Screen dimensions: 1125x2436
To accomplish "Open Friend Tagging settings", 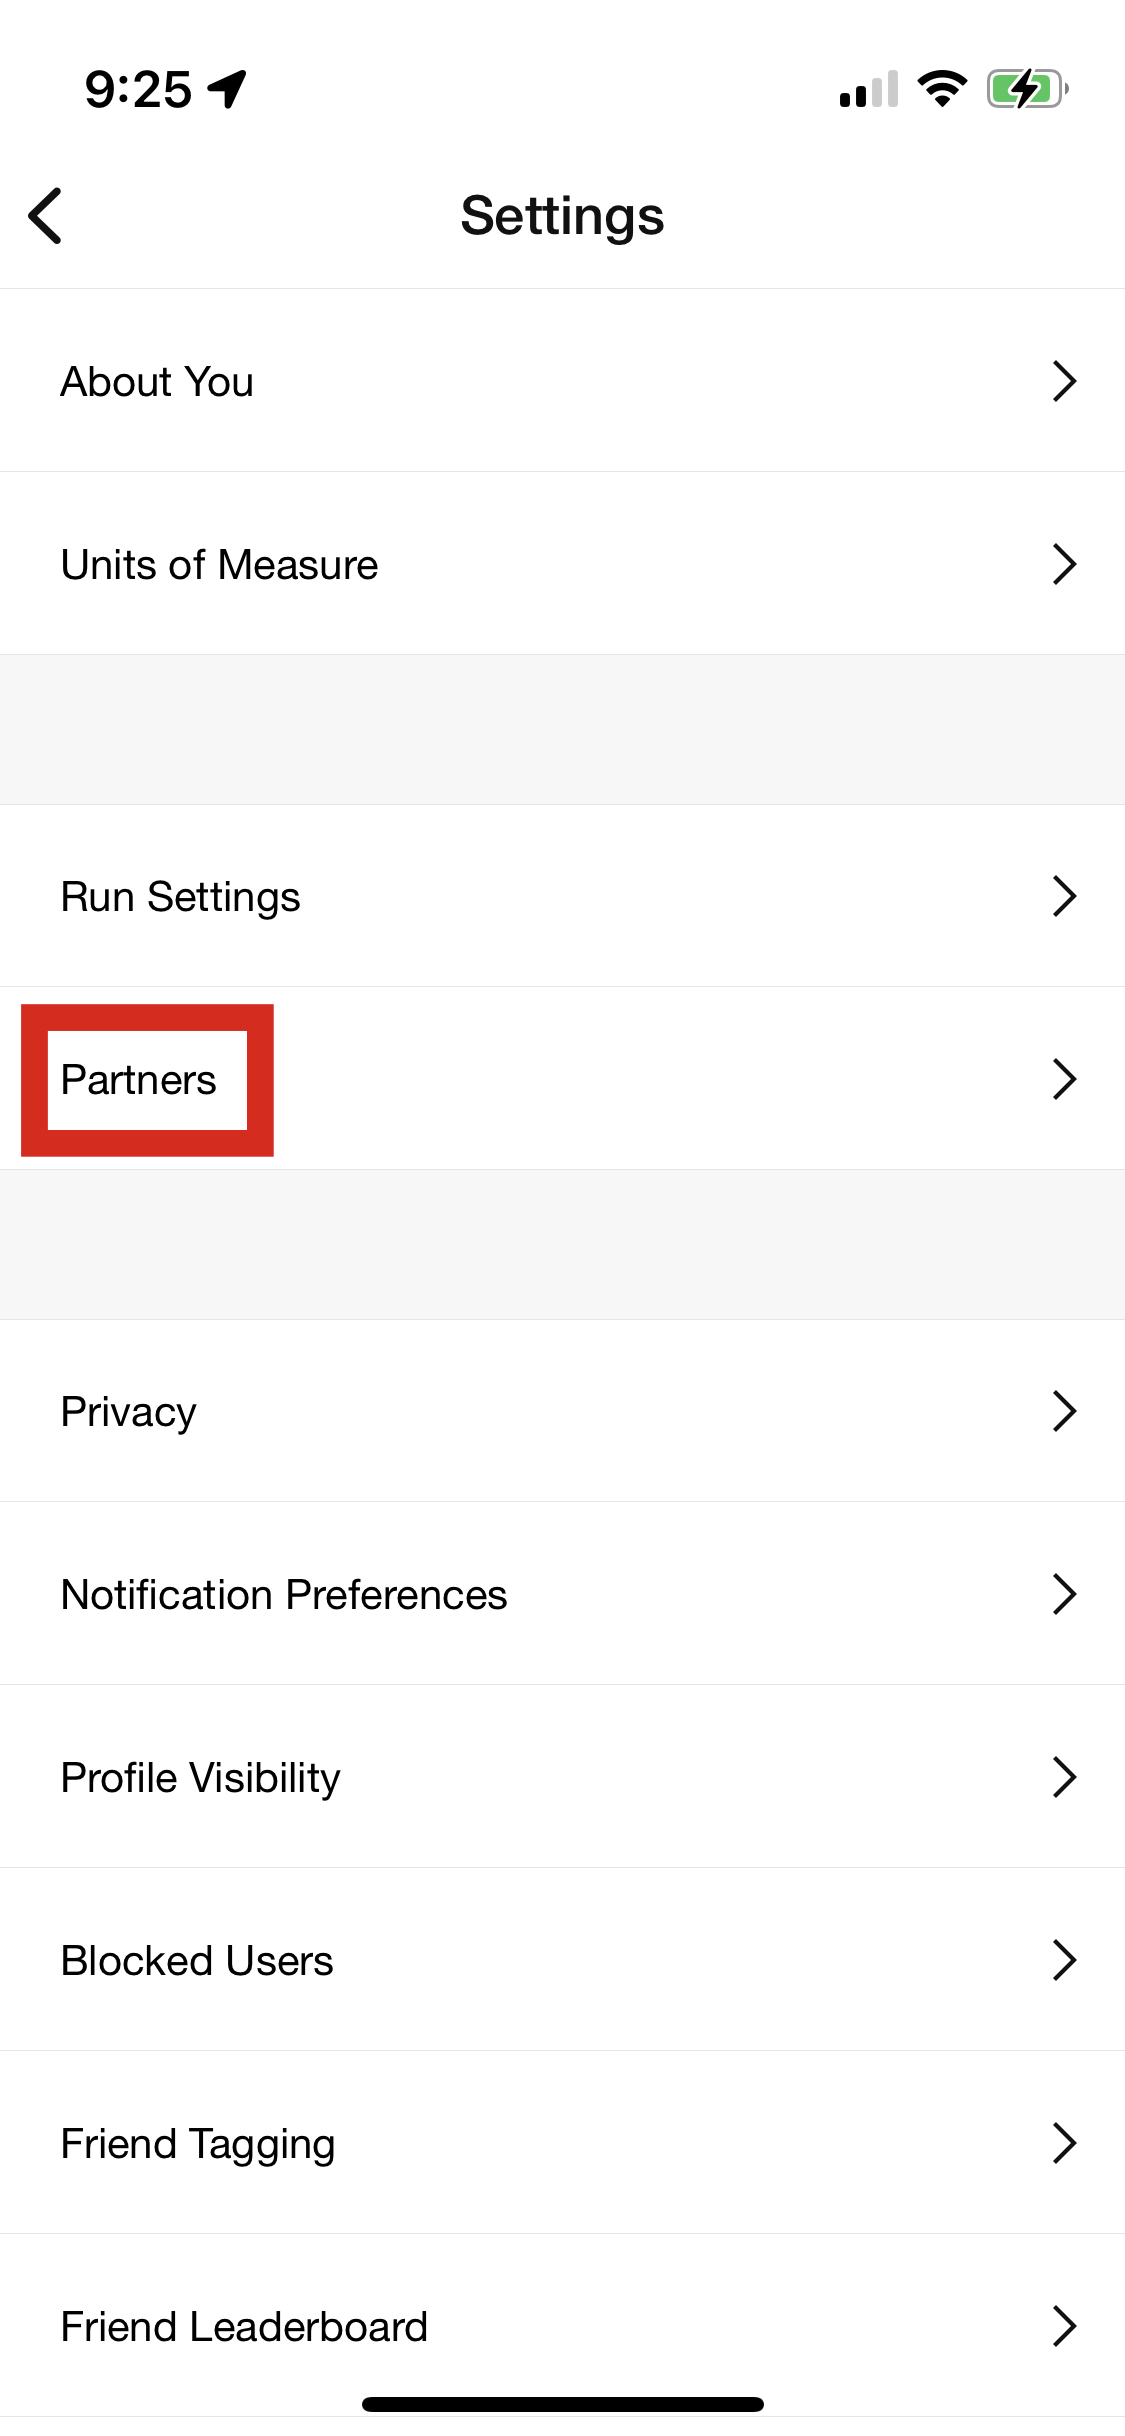I will [197, 2143].
